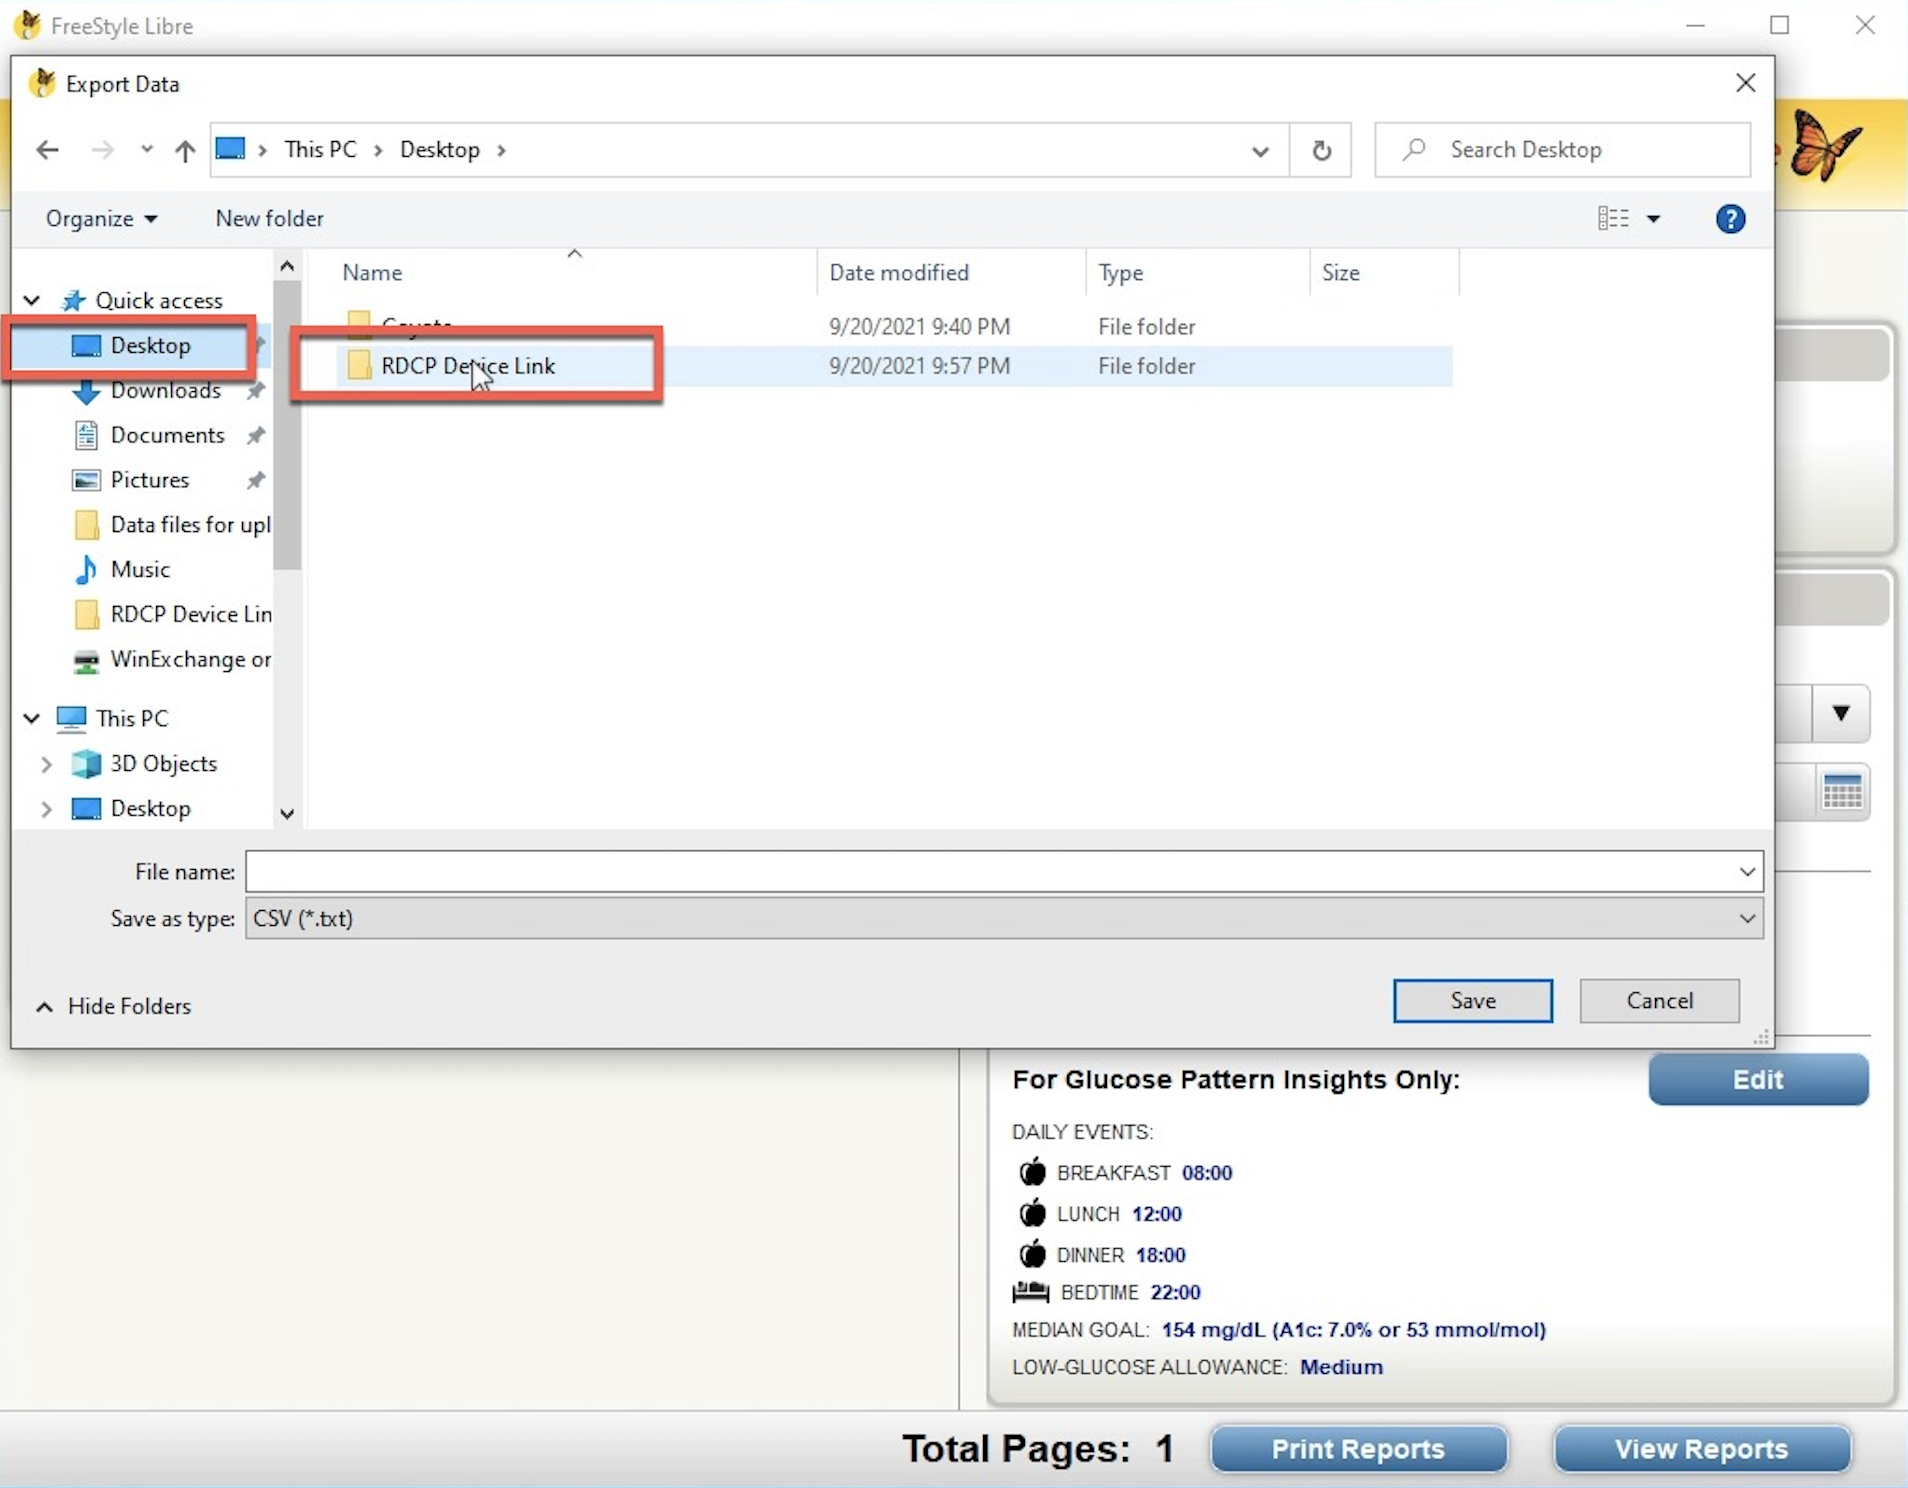
Task: Sort files by Date modified column
Action: (899, 272)
